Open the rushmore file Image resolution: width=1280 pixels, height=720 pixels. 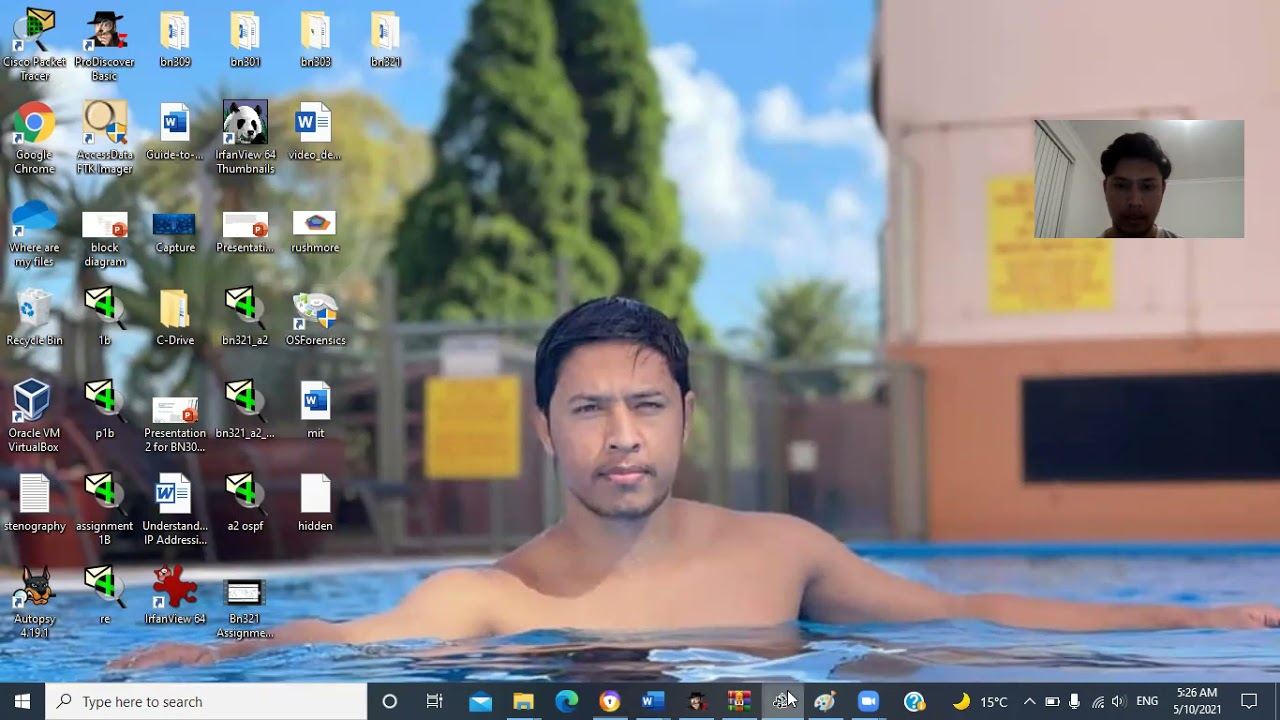[315, 232]
